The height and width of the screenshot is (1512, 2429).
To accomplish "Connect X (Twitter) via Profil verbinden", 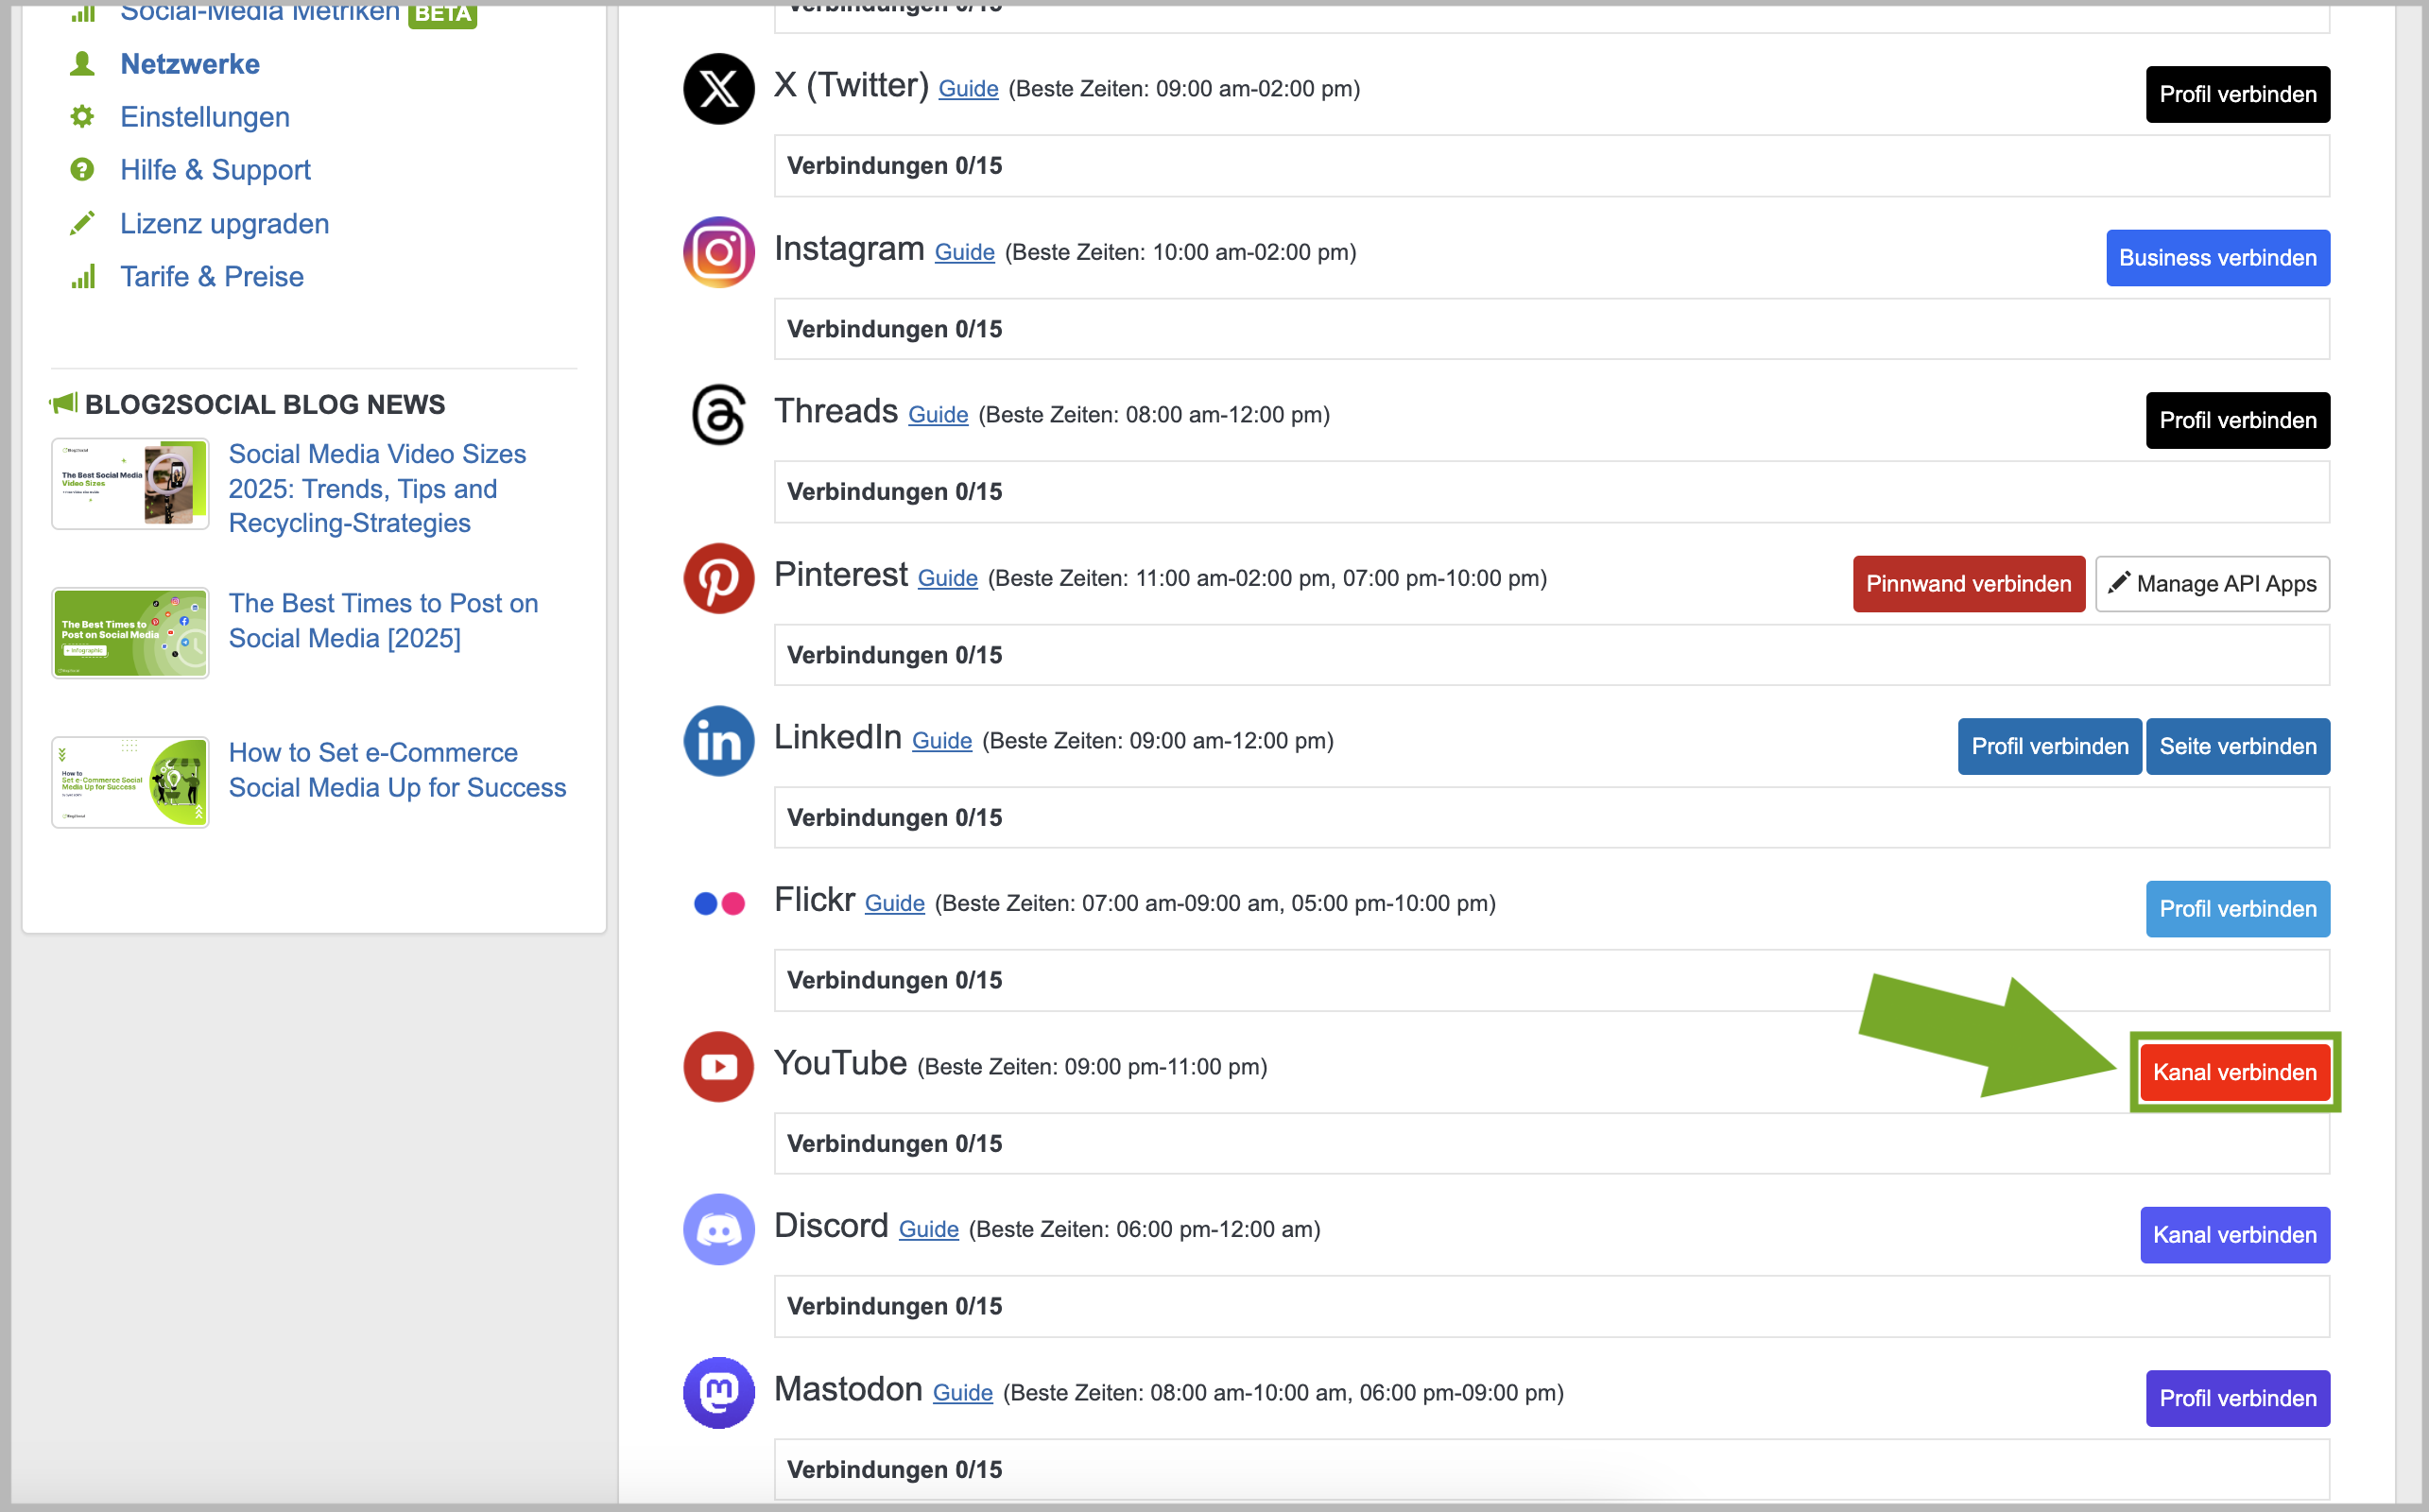I will click(2237, 94).
